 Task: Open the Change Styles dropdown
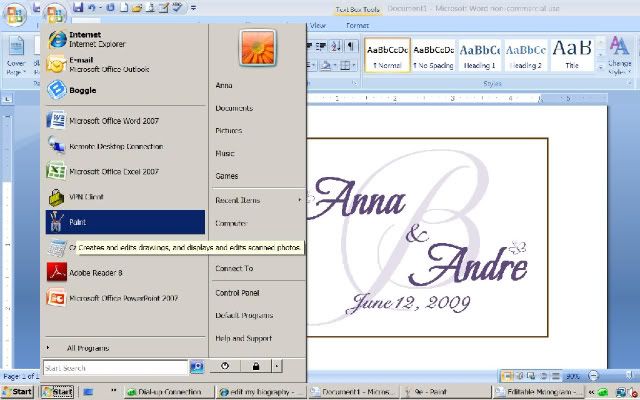pyautogui.click(x=620, y=56)
